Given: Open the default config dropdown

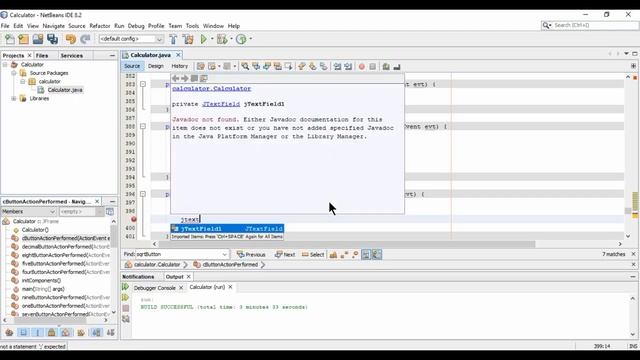Looking at the screenshot, I should (159, 39).
